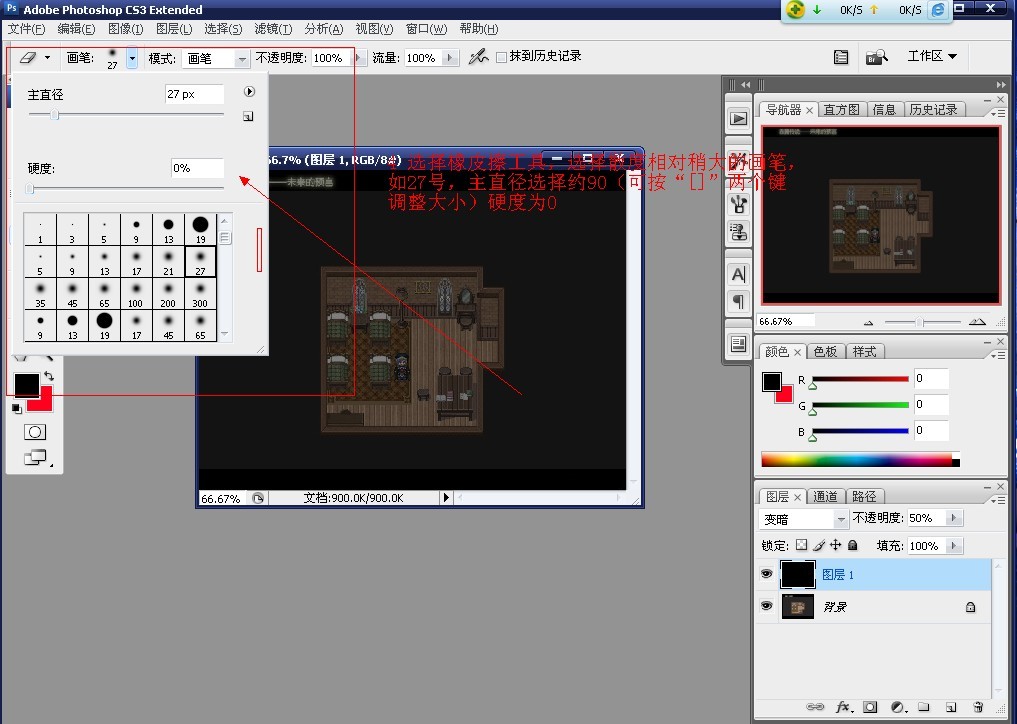Viewport: 1017px width, 724px height.
Task: Switch to the 通道 tab
Action: [x=825, y=497]
